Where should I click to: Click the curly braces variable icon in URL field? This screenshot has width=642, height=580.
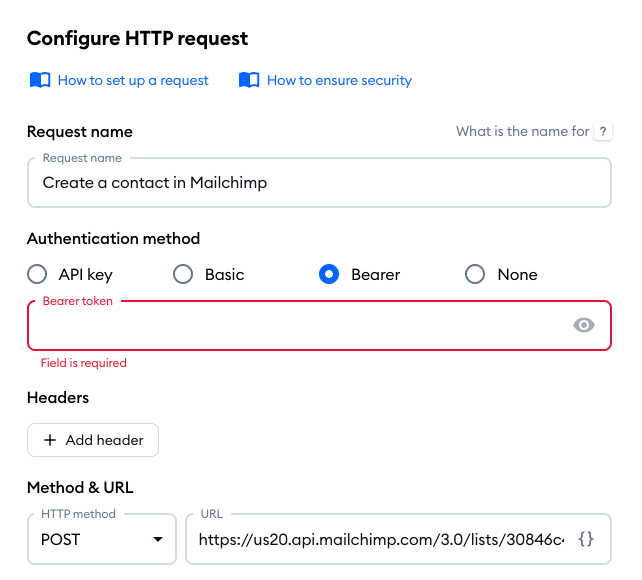pyautogui.click(x=587, y=539)
